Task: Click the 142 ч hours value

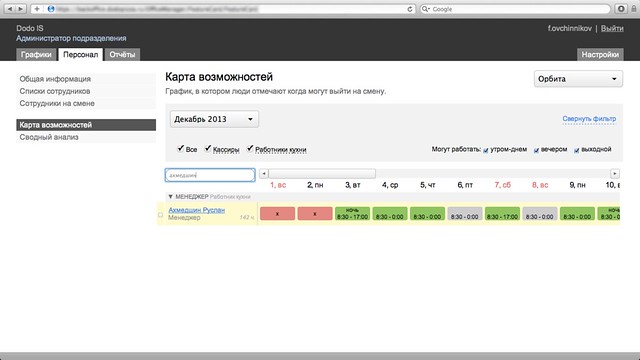Action: point(247,218)
